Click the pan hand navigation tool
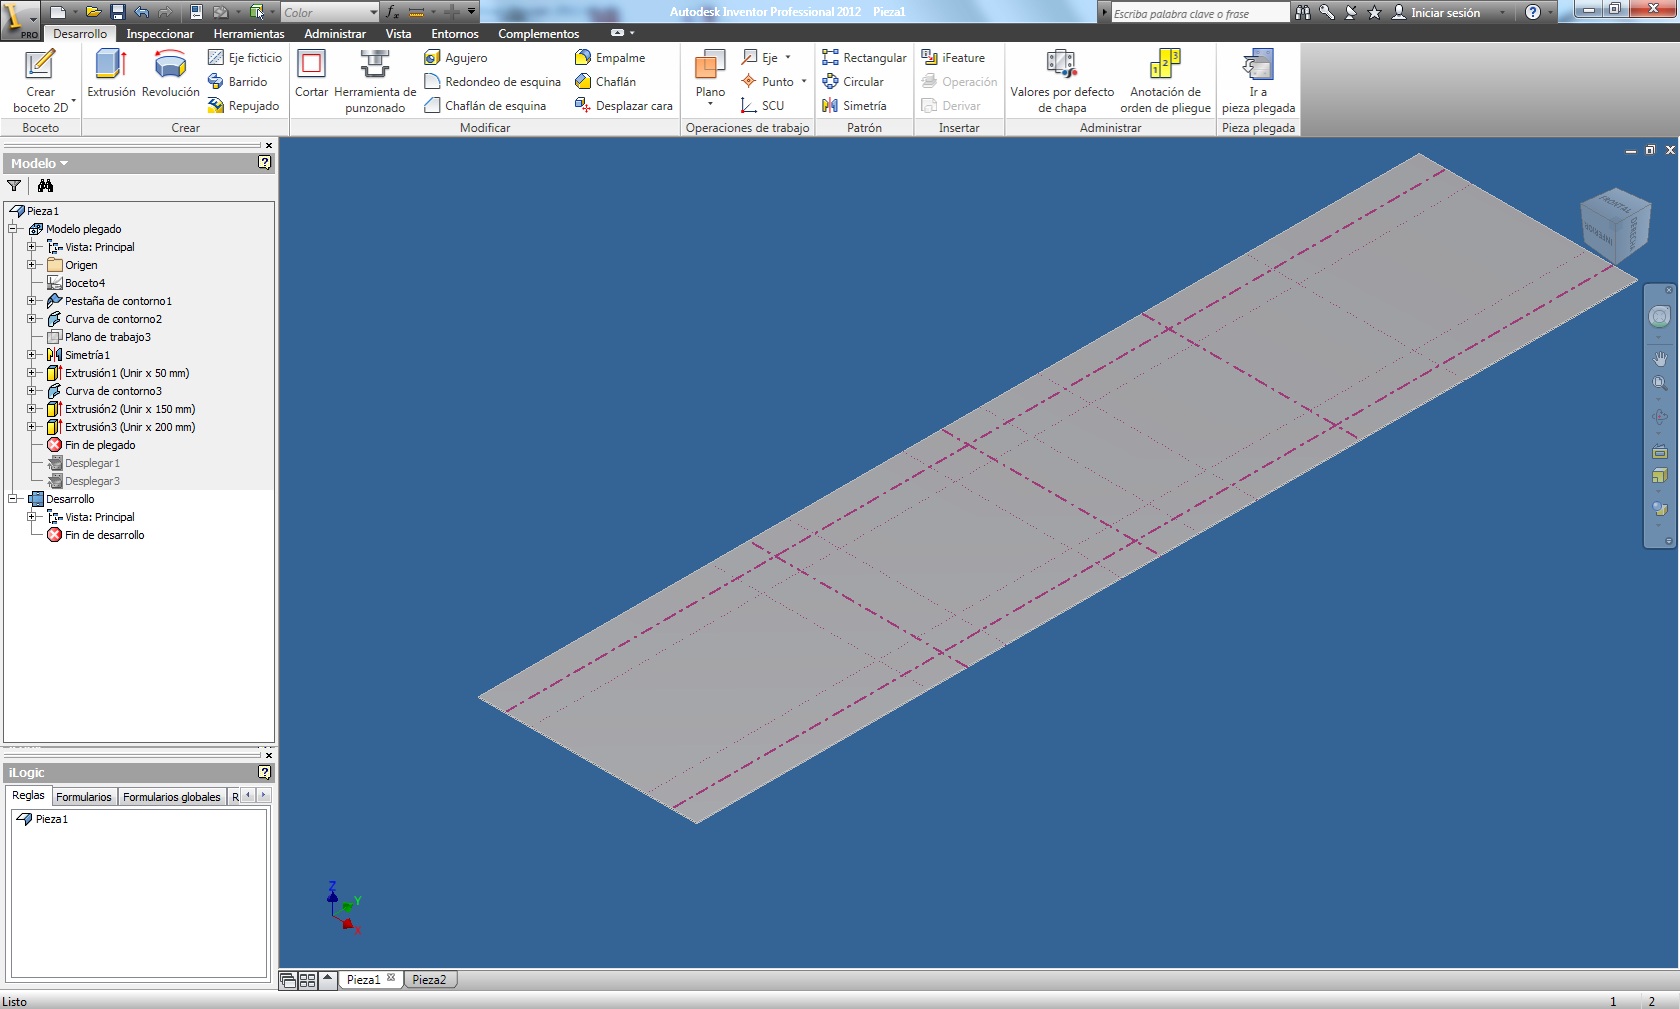This screenshot has height=1009, width=1680. click(x=1659, y=358)
